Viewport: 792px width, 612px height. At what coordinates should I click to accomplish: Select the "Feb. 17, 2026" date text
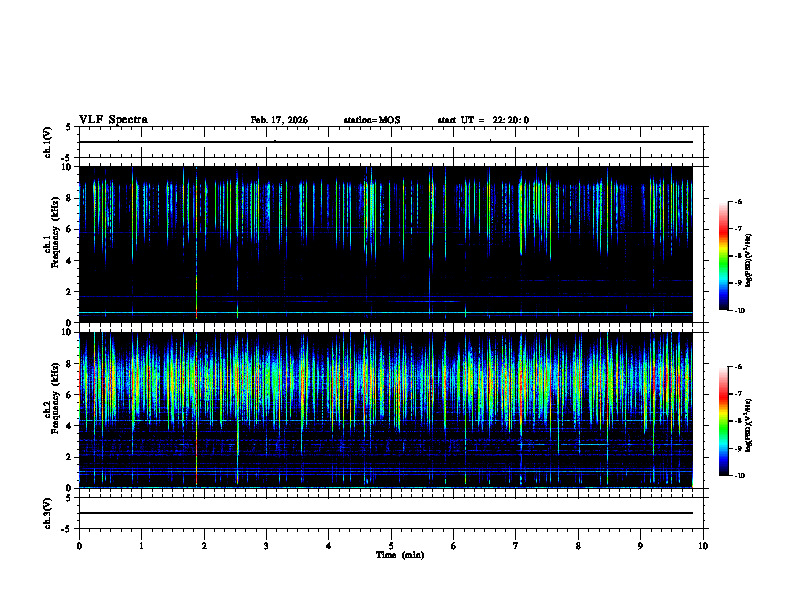coord(279,120)
